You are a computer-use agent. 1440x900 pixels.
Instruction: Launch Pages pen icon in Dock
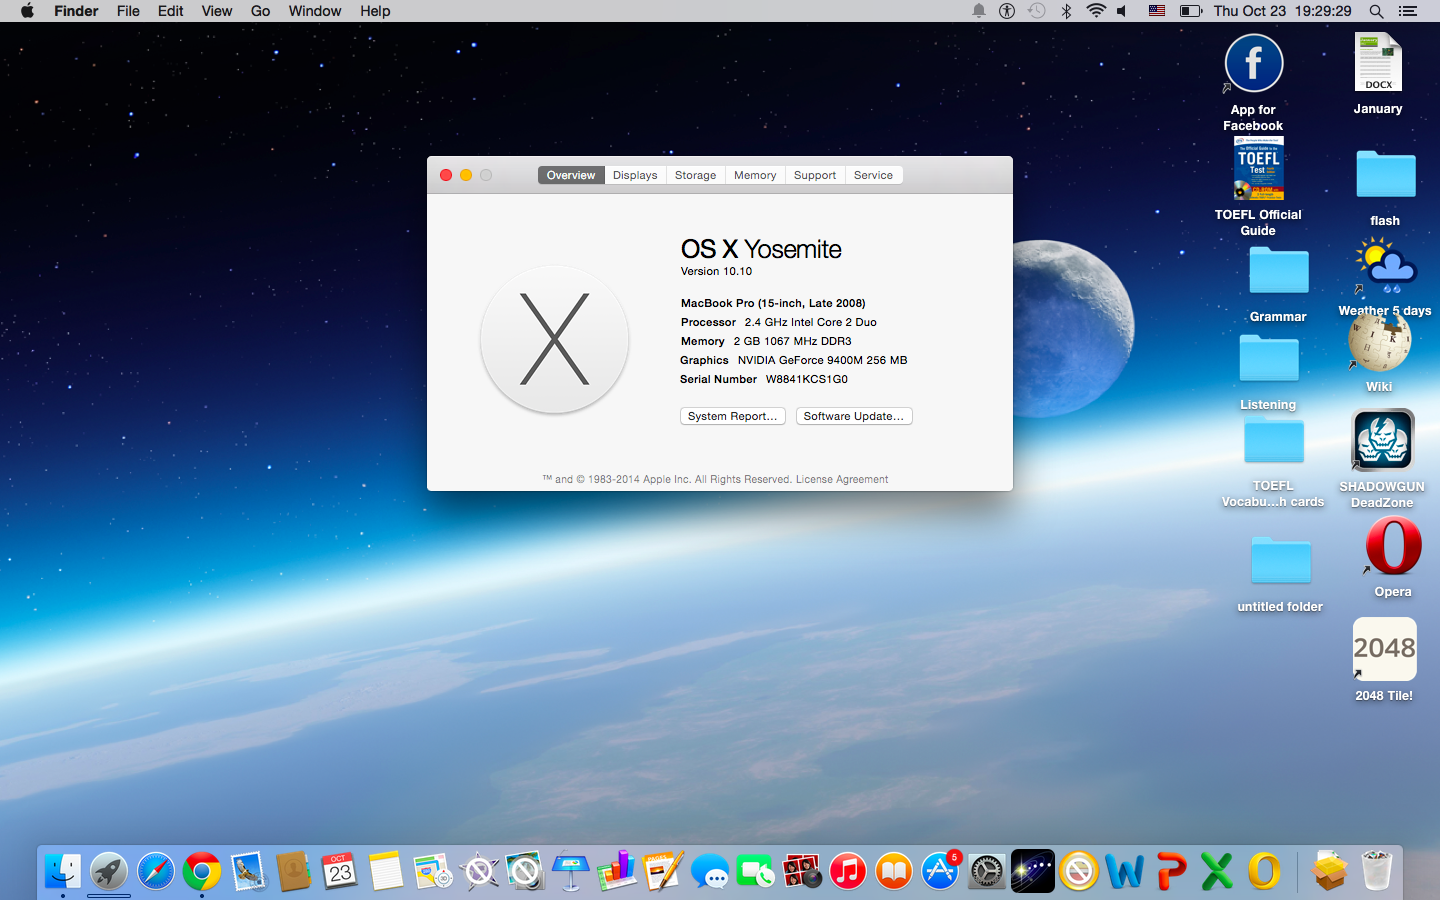(x=663, y=872)
